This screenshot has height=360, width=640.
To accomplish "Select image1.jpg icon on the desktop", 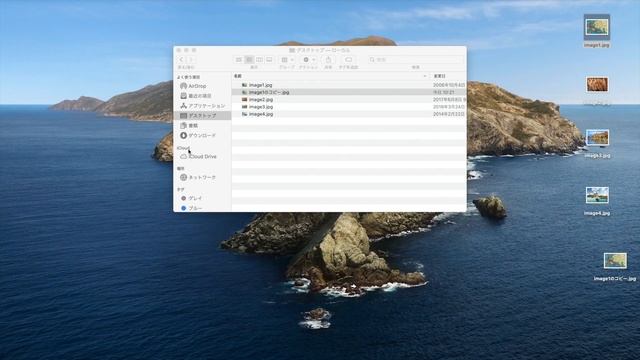I will [x=597, y=28].
